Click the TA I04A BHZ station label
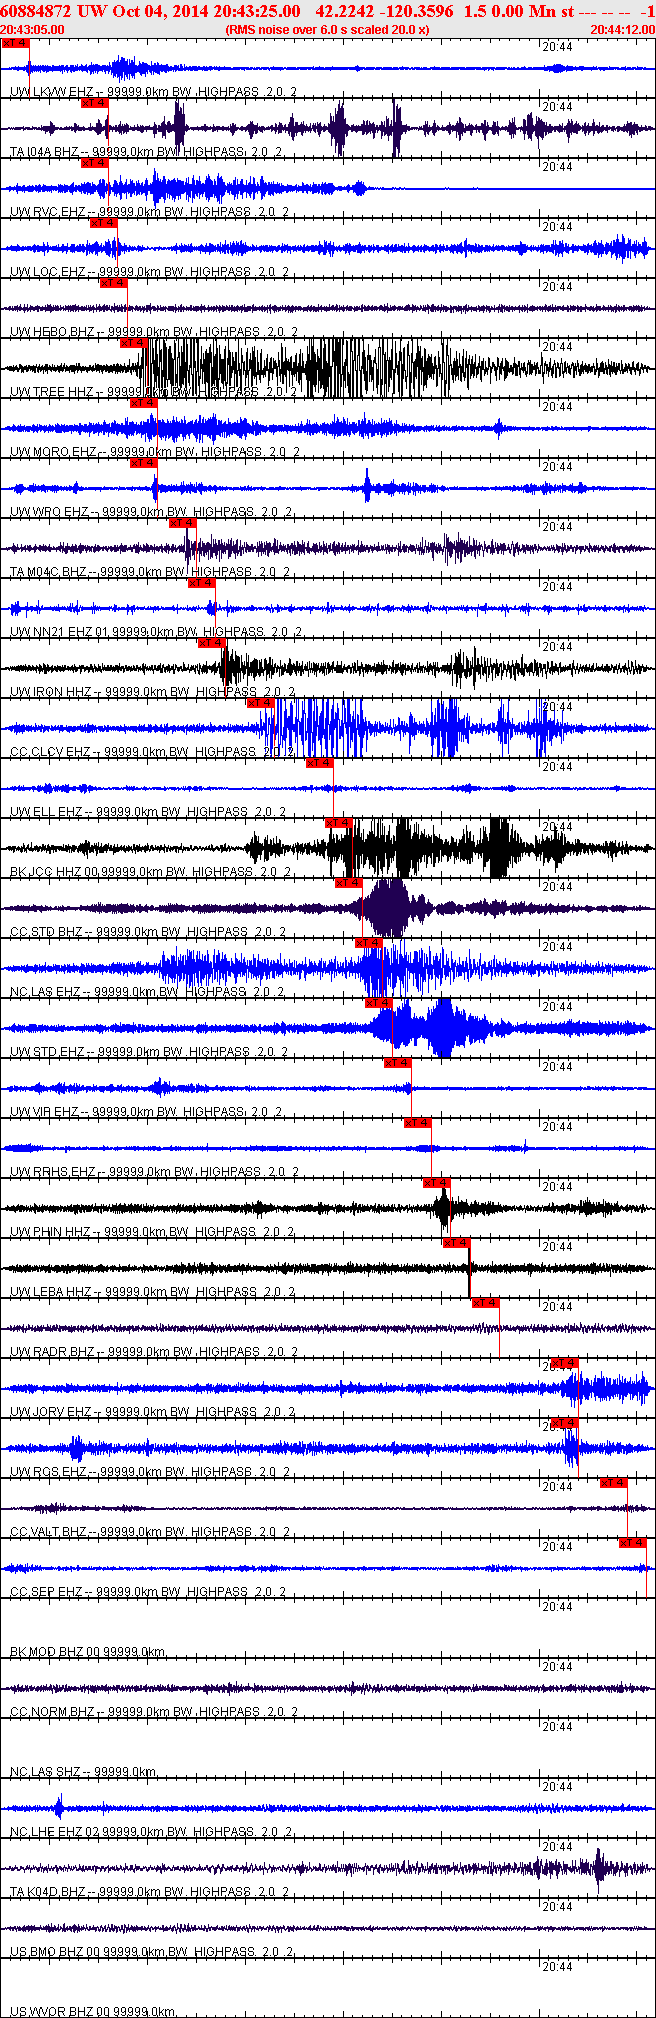This screenshot has height=2018, width=656. coord(146,152)
